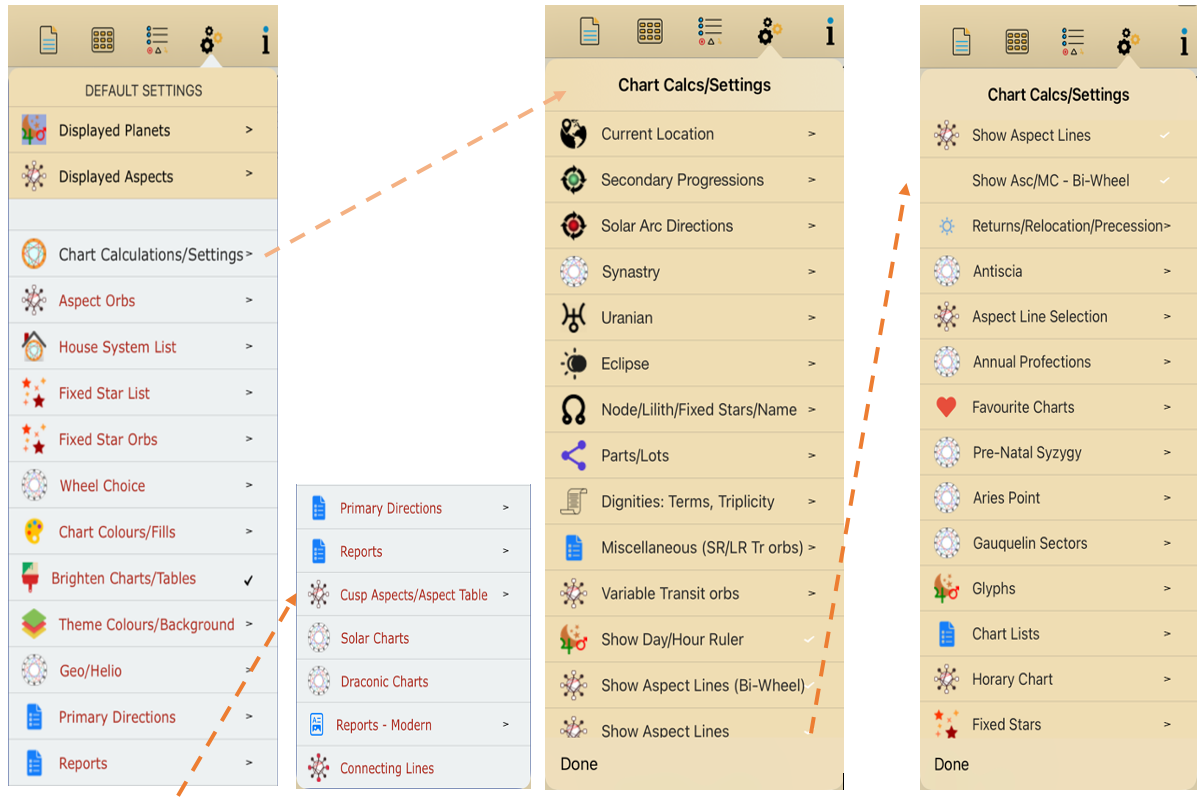Click the House System List house icon
1204x802 pixels.
tap(34, 347)
